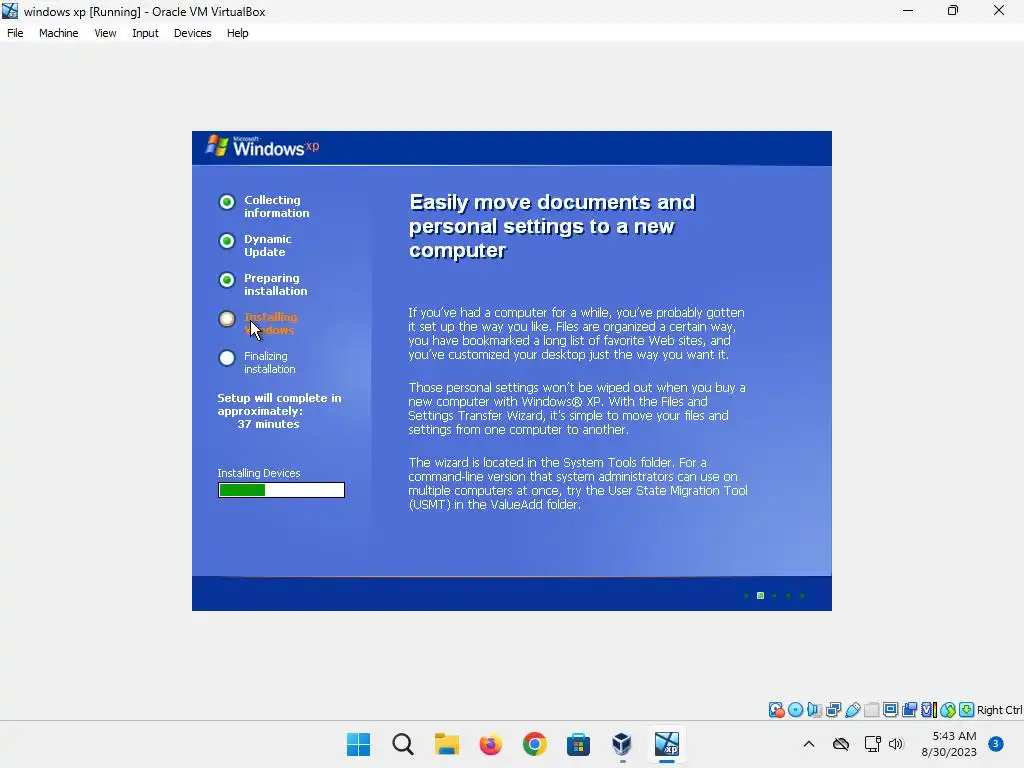Open the Windows Start menu
This screenshot has height=768, width=1024.
(x=359, y=744)
